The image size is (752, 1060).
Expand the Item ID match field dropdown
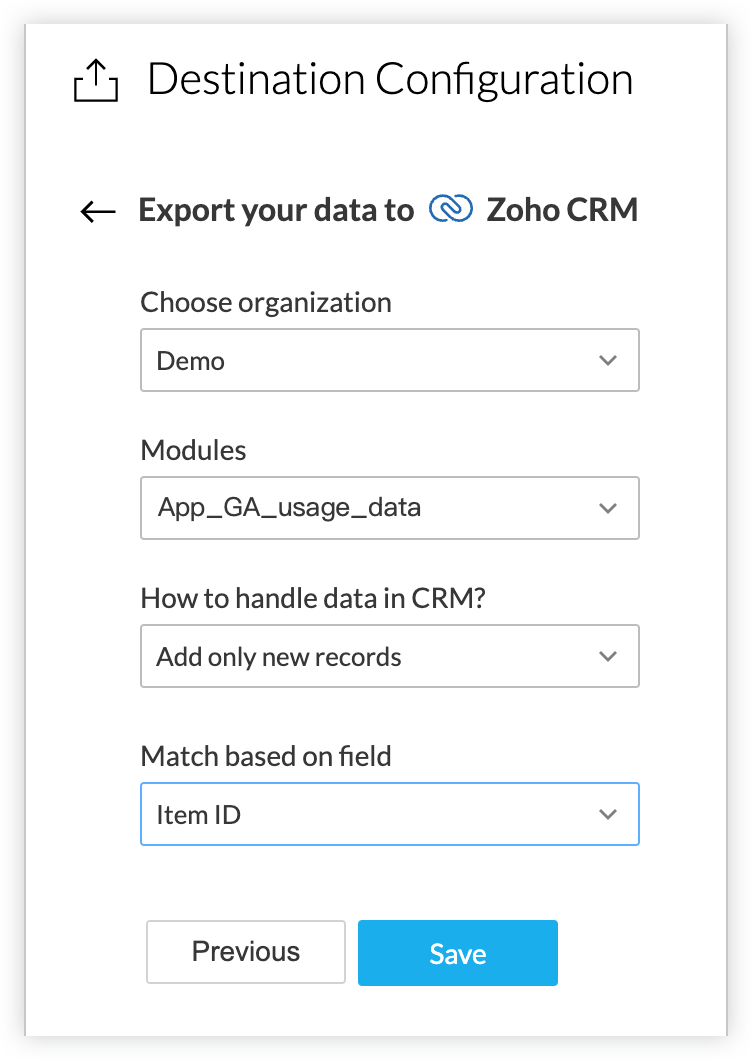389,815
